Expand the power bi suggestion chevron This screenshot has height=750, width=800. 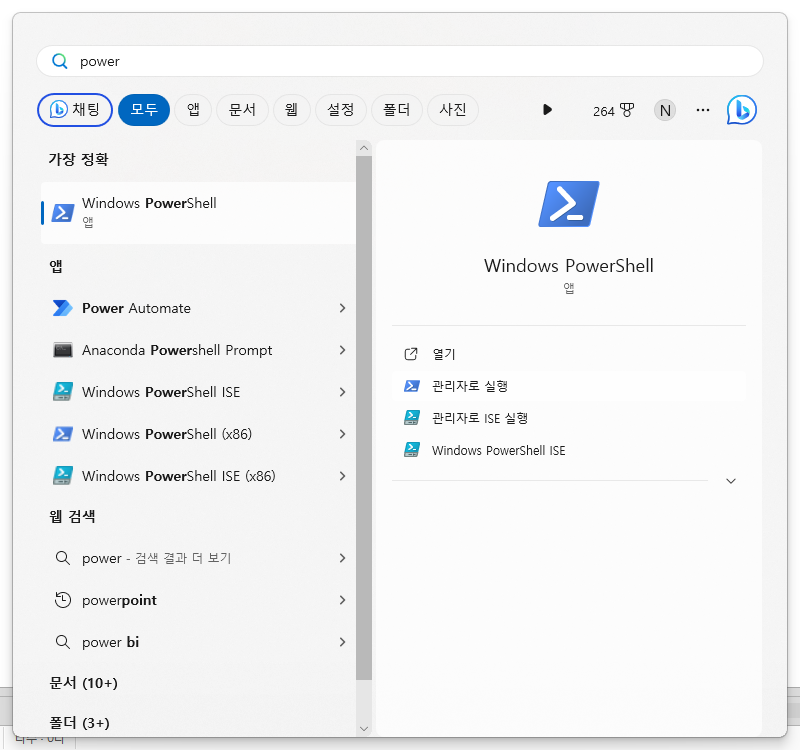(342, 642)
